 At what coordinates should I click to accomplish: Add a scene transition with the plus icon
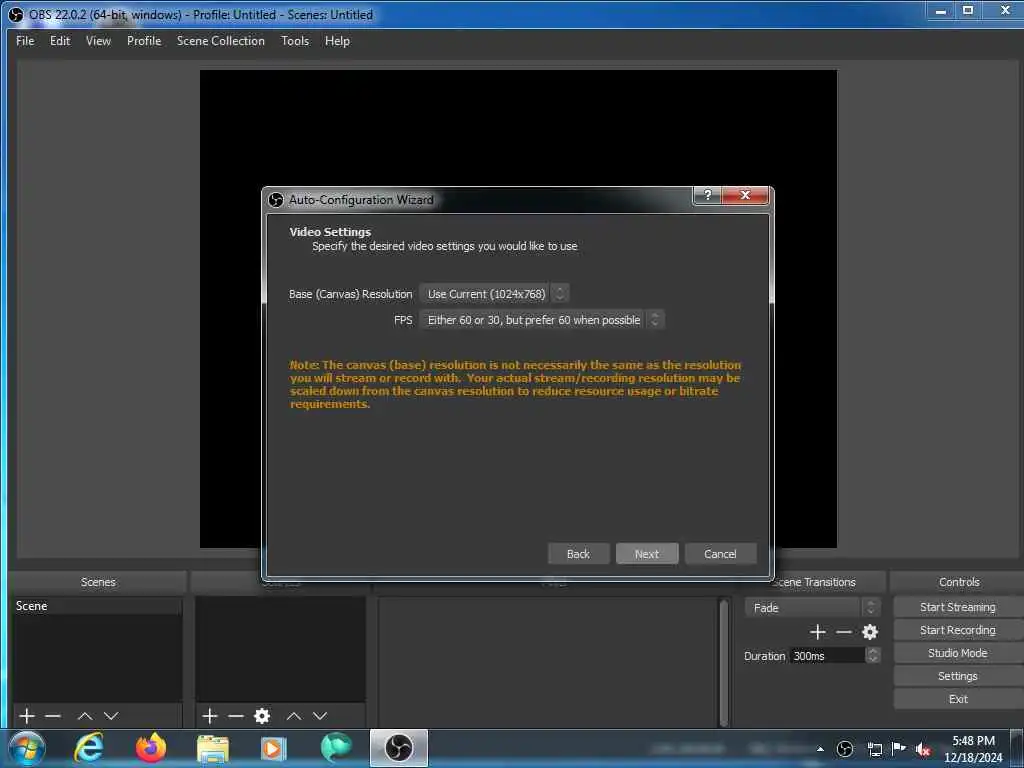(x=818, y=632)
